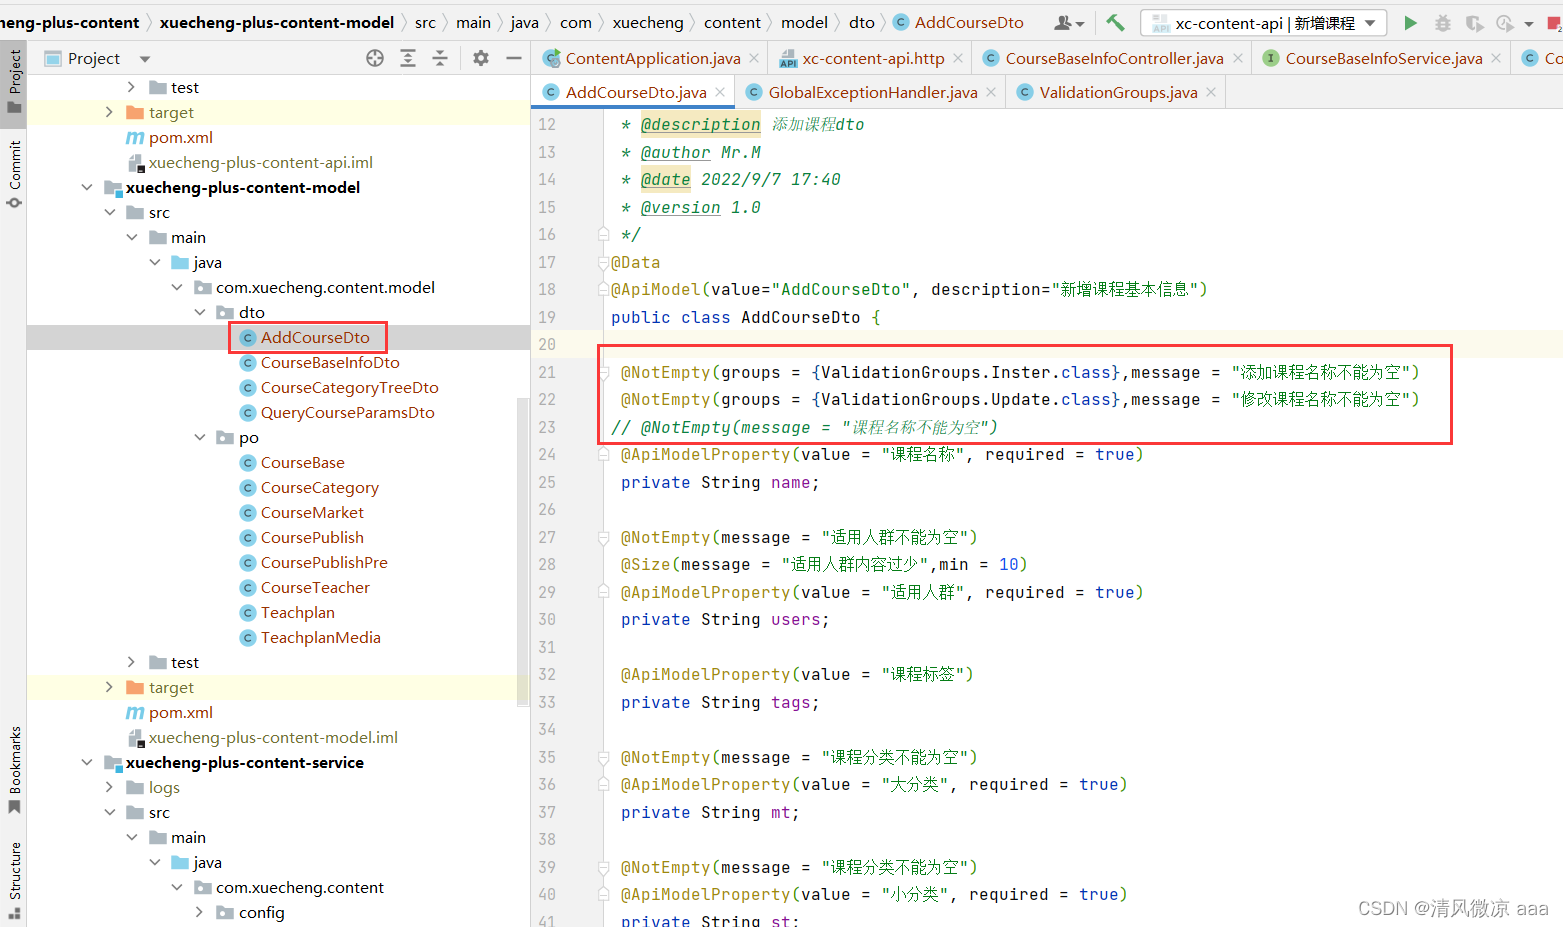The image size is (1563, 927).
Task: Click xuecheng-plus-content-model breadcrumb
Action: click(277, 22)
